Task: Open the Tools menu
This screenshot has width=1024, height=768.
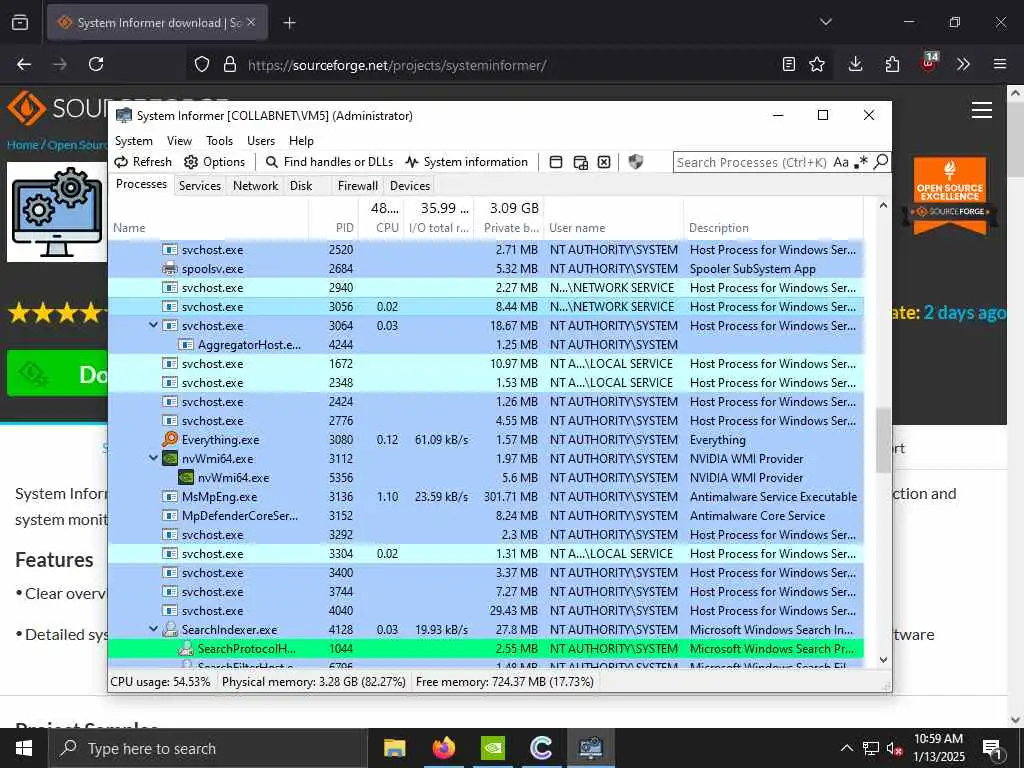Action: 219,141
